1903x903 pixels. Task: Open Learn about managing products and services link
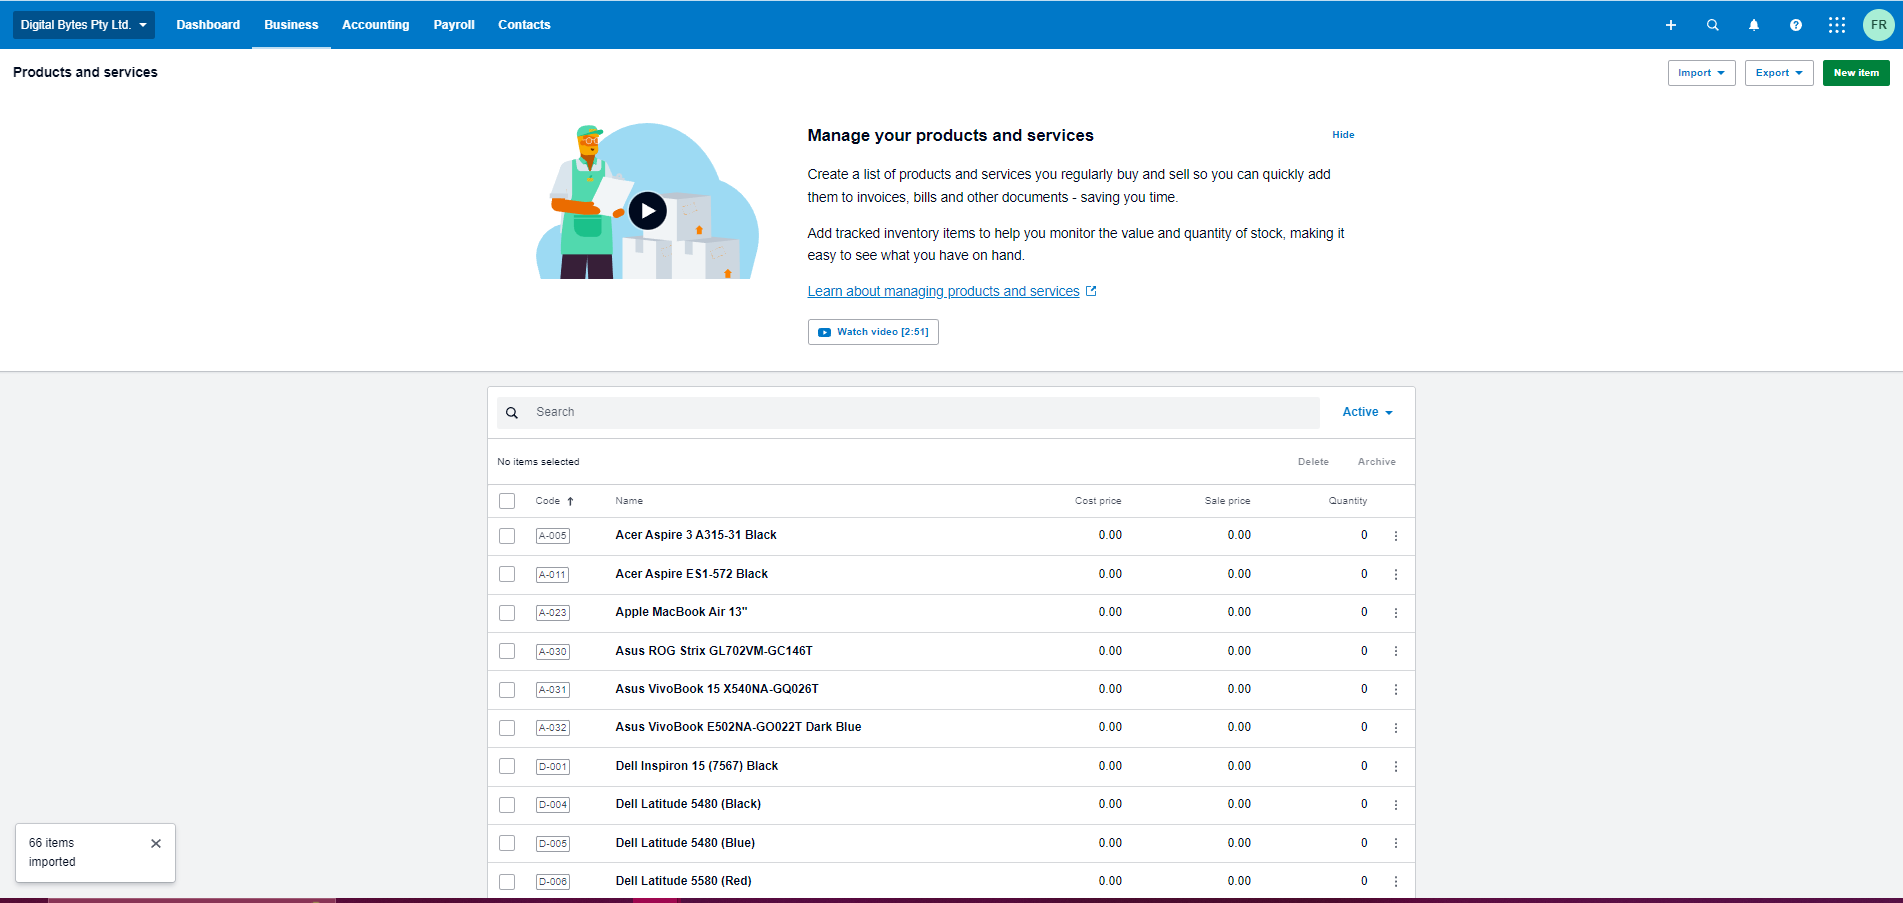pyautogui.click(x=943, y=291)
